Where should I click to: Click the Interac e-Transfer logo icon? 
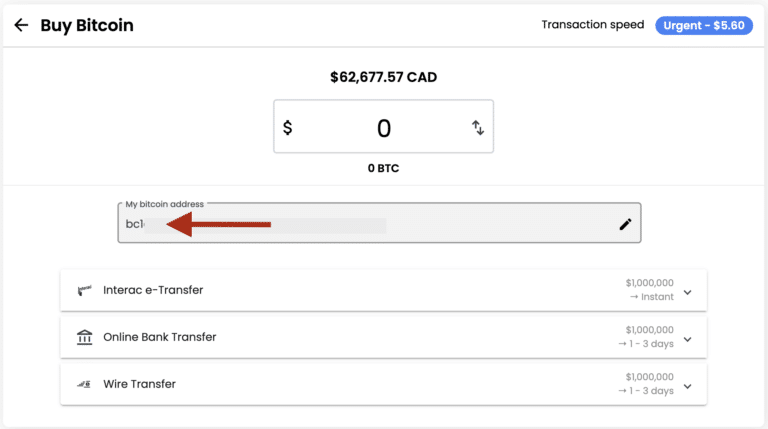[84, 291]
